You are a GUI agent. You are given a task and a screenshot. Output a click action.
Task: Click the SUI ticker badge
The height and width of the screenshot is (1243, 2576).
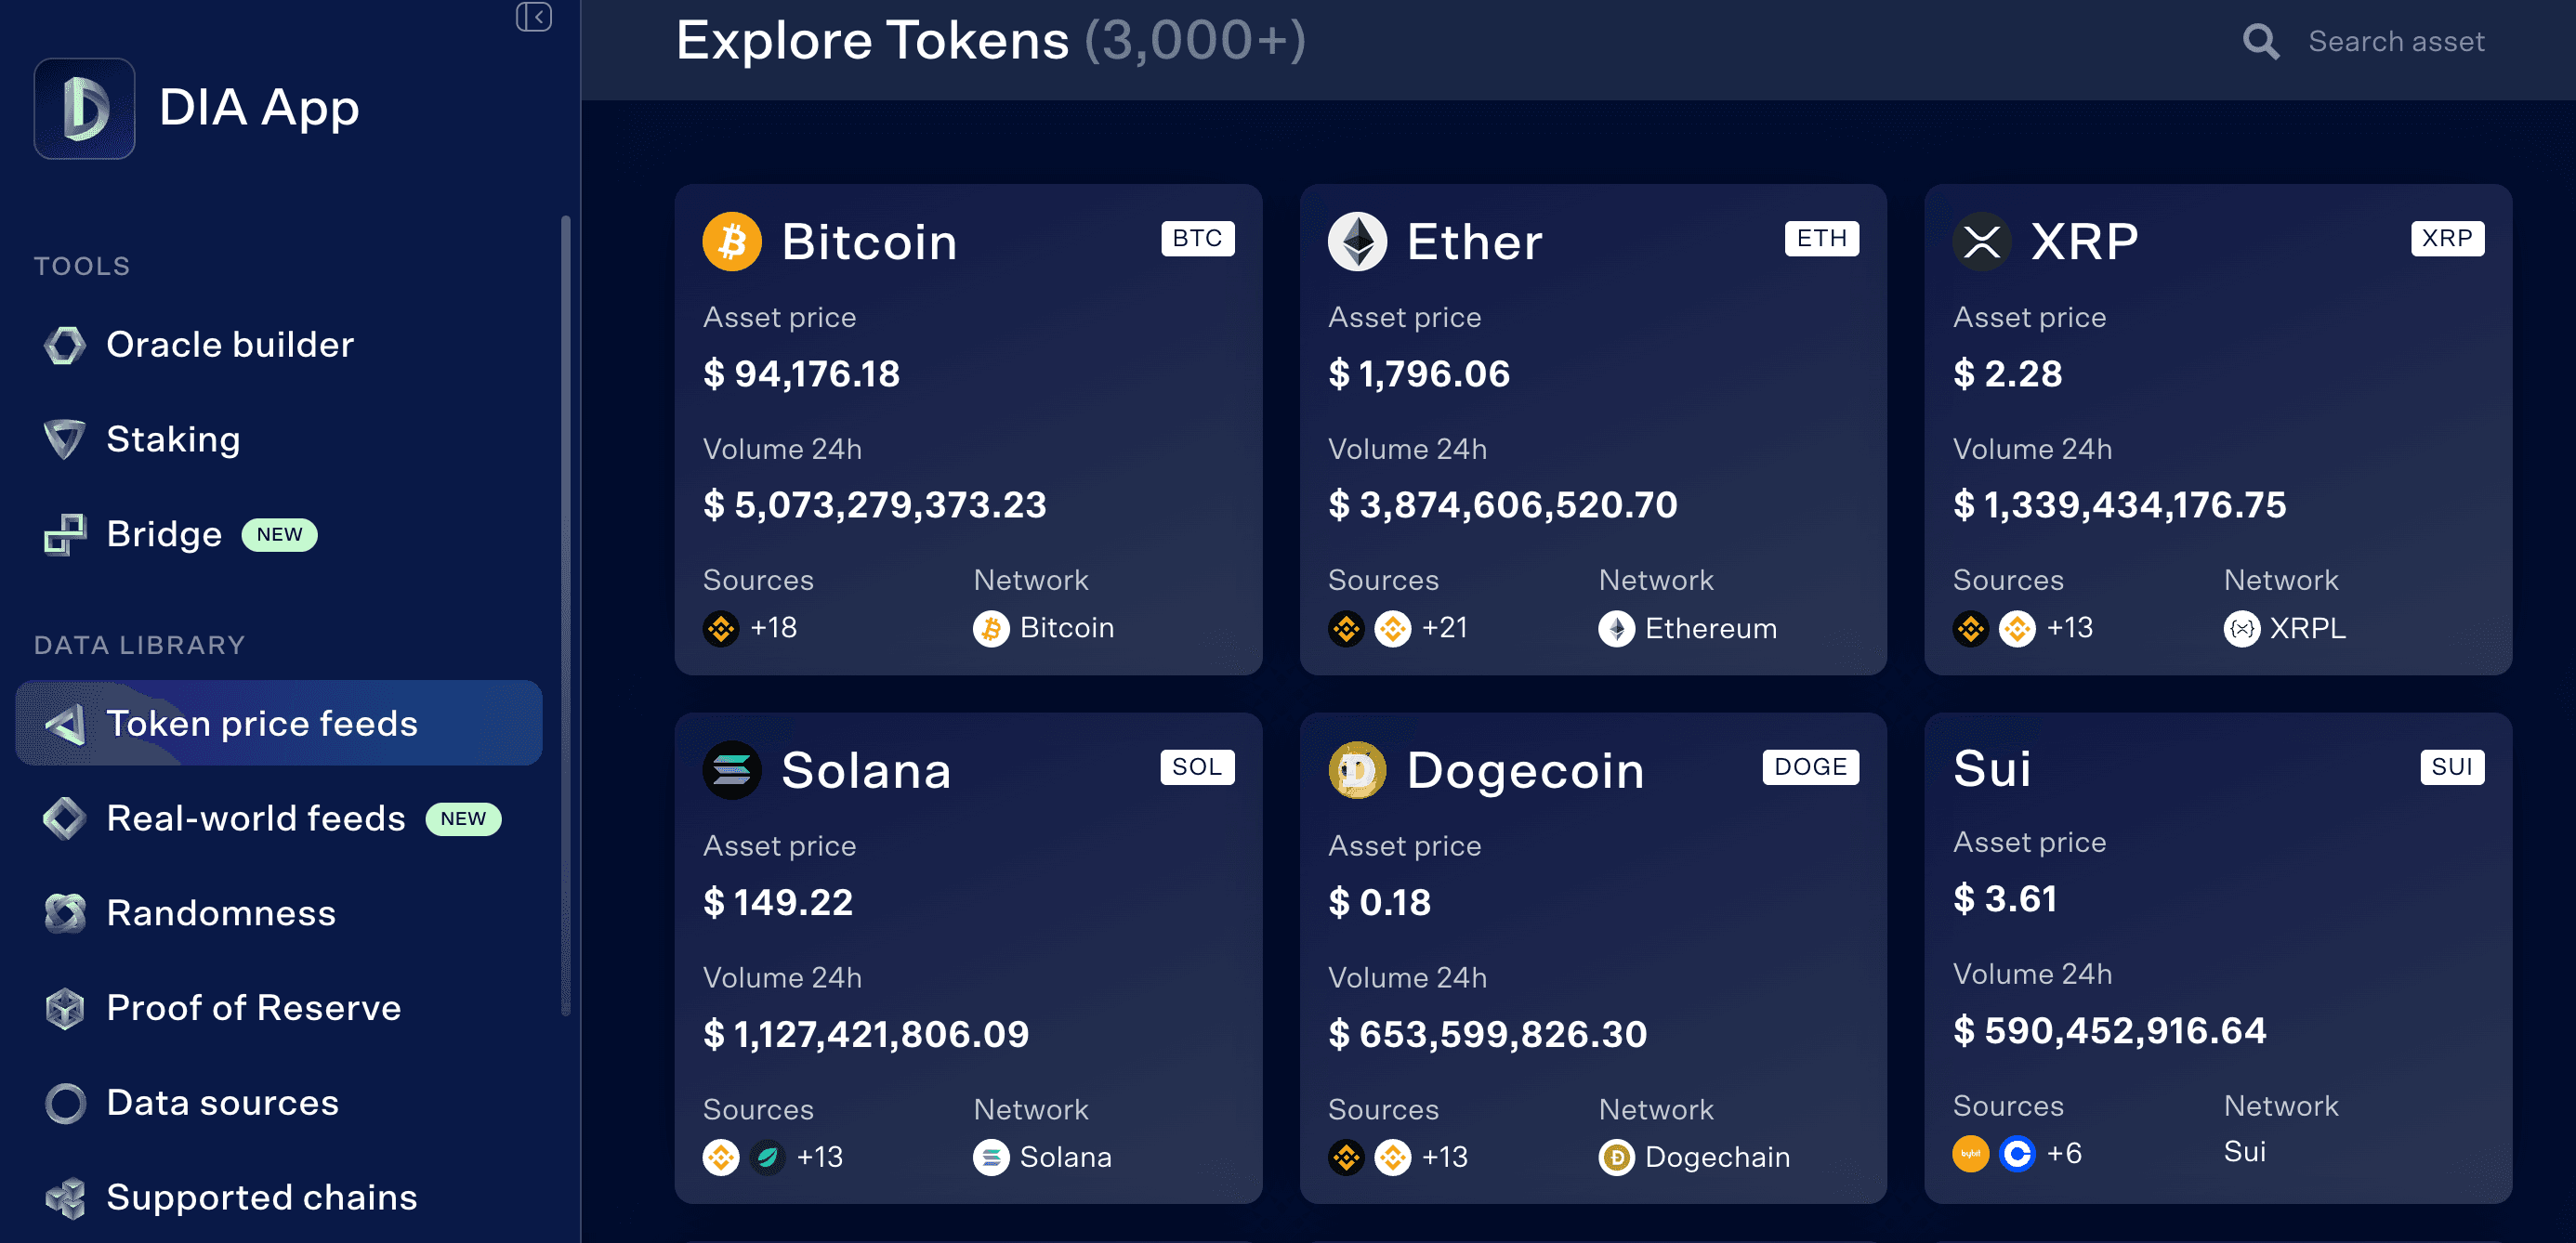coord(2451,767)
